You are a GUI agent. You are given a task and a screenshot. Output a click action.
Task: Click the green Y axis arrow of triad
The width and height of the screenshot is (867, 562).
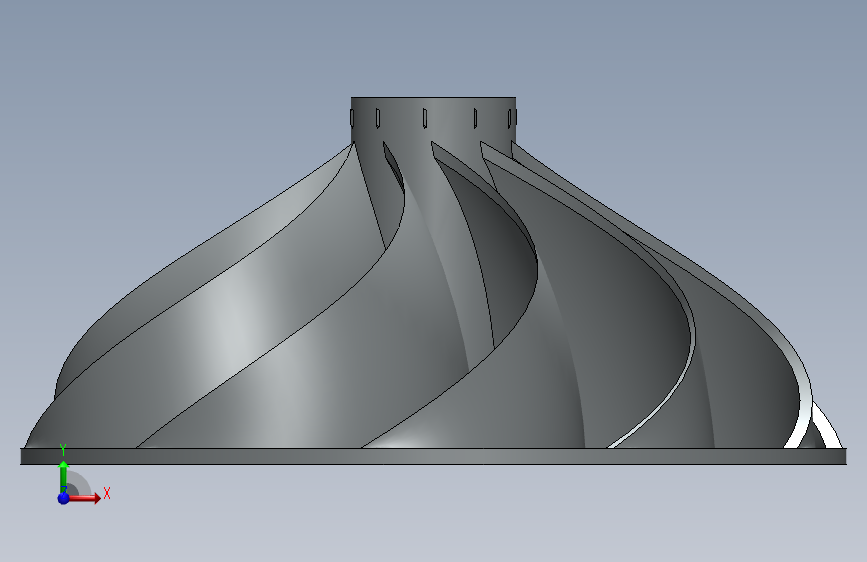coord(63,477)
